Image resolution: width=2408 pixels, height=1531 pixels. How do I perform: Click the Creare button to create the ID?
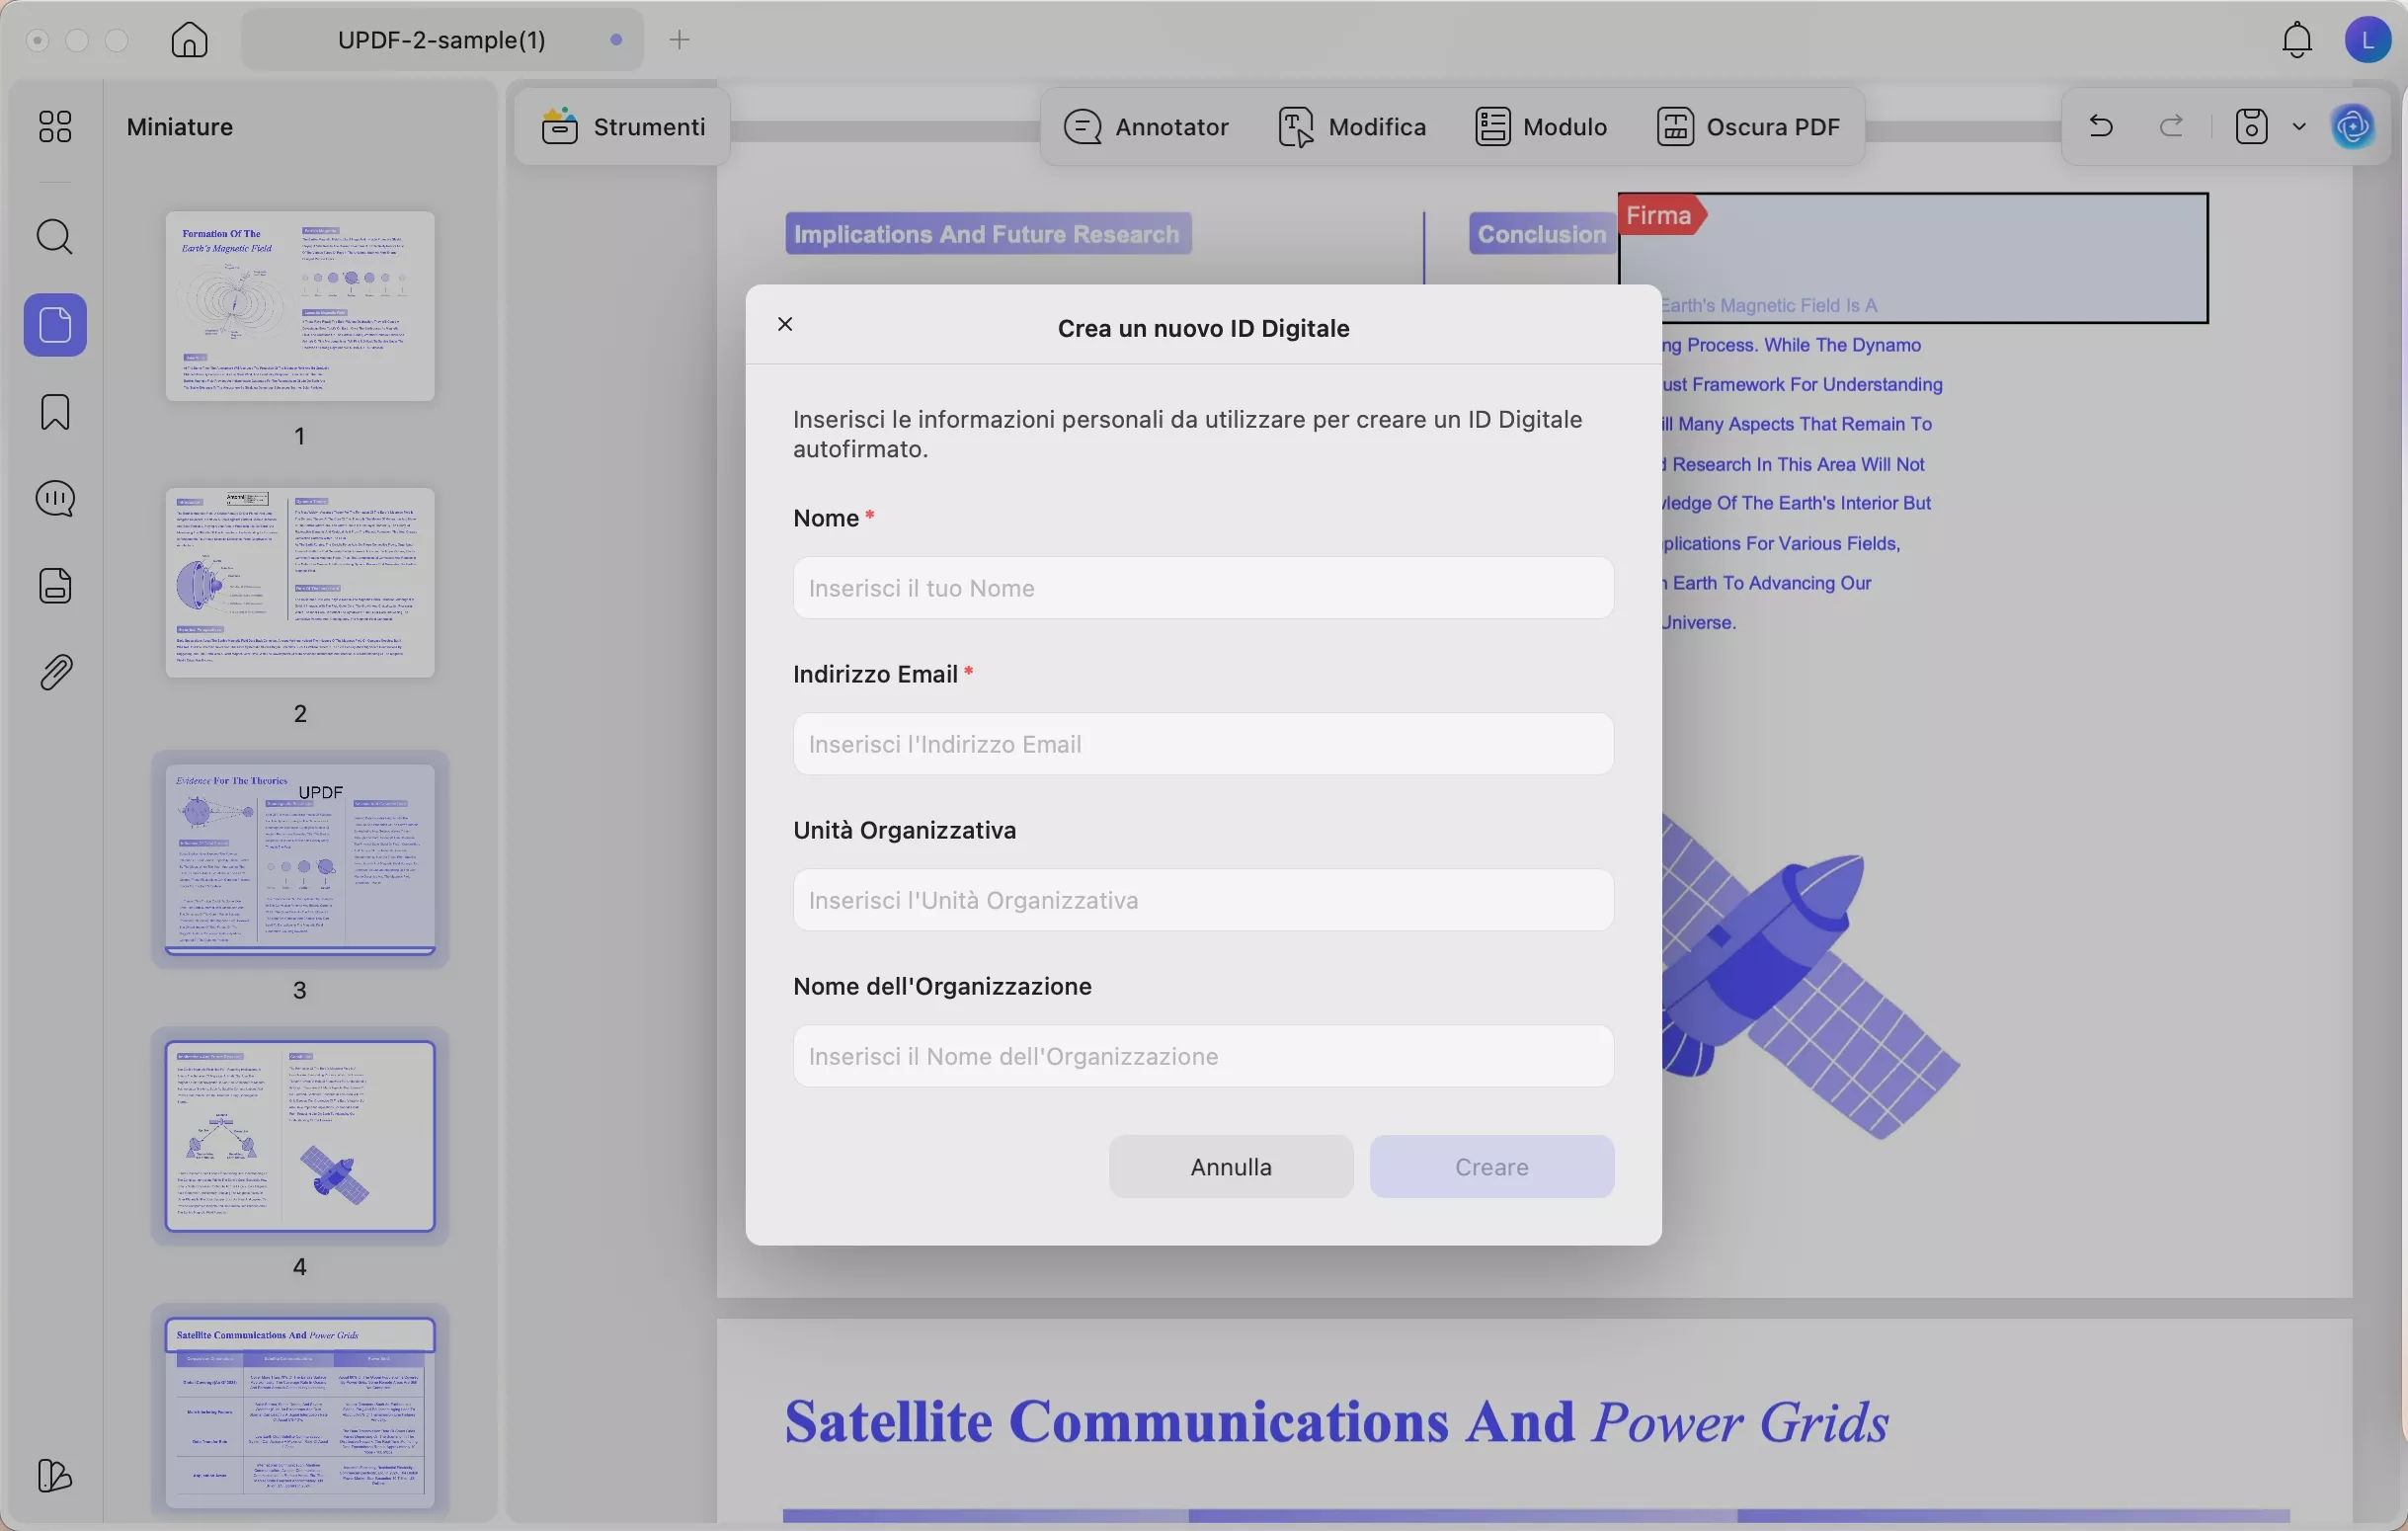tap(1491, 1166)
